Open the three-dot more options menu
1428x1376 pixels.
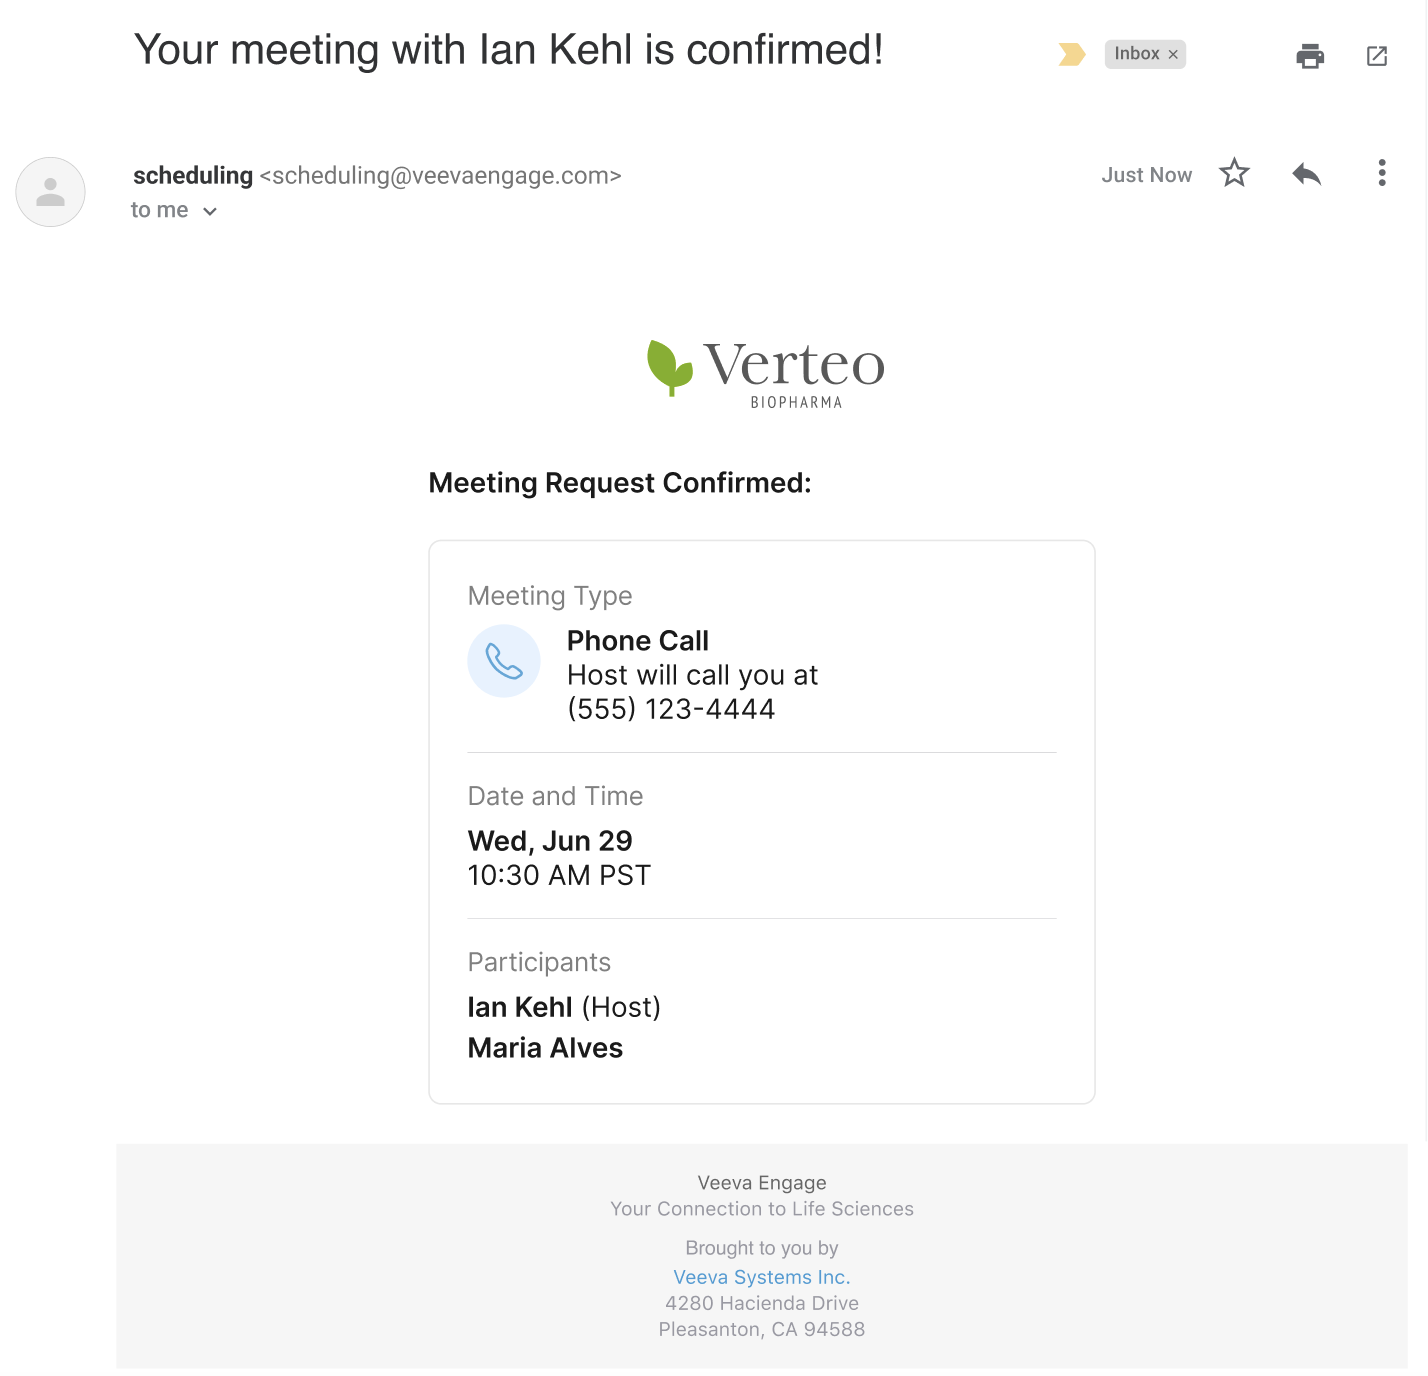coord(1382,173)
